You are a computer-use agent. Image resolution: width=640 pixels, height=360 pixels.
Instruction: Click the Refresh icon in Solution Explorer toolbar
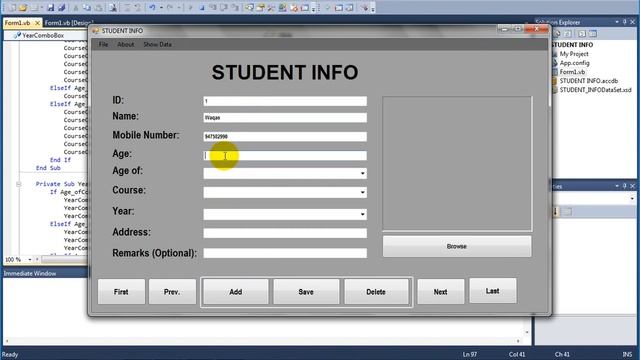[x=567, y=34]
